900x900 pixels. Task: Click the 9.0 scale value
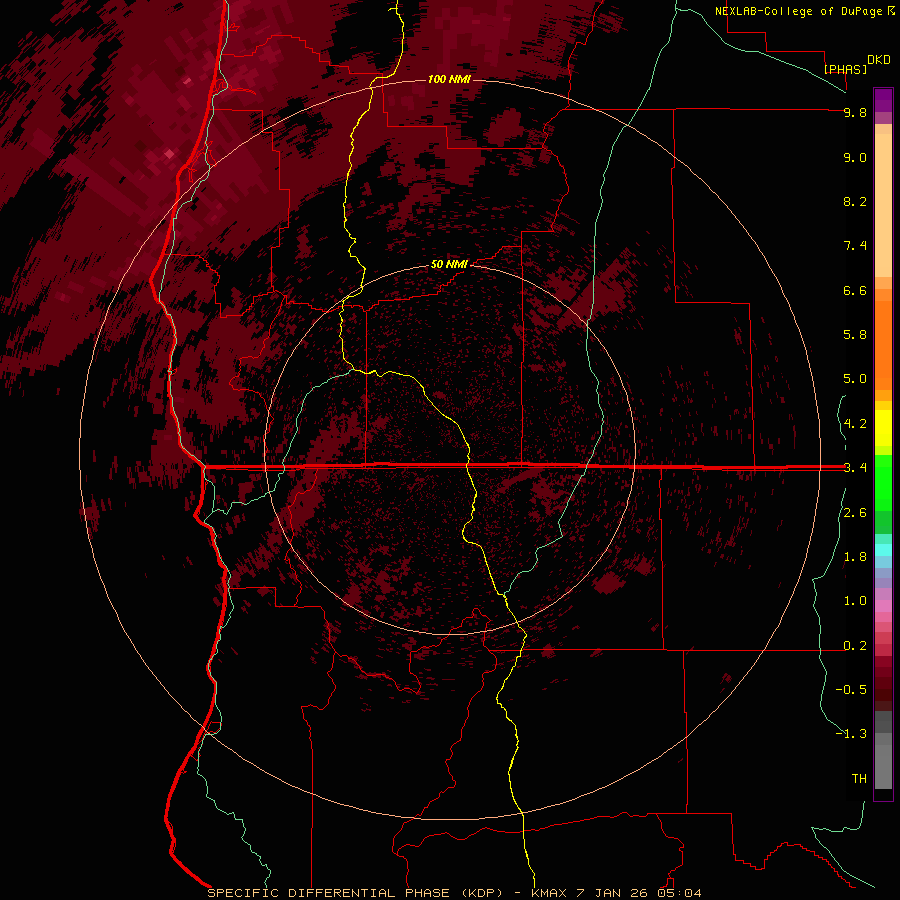point(855,157)
